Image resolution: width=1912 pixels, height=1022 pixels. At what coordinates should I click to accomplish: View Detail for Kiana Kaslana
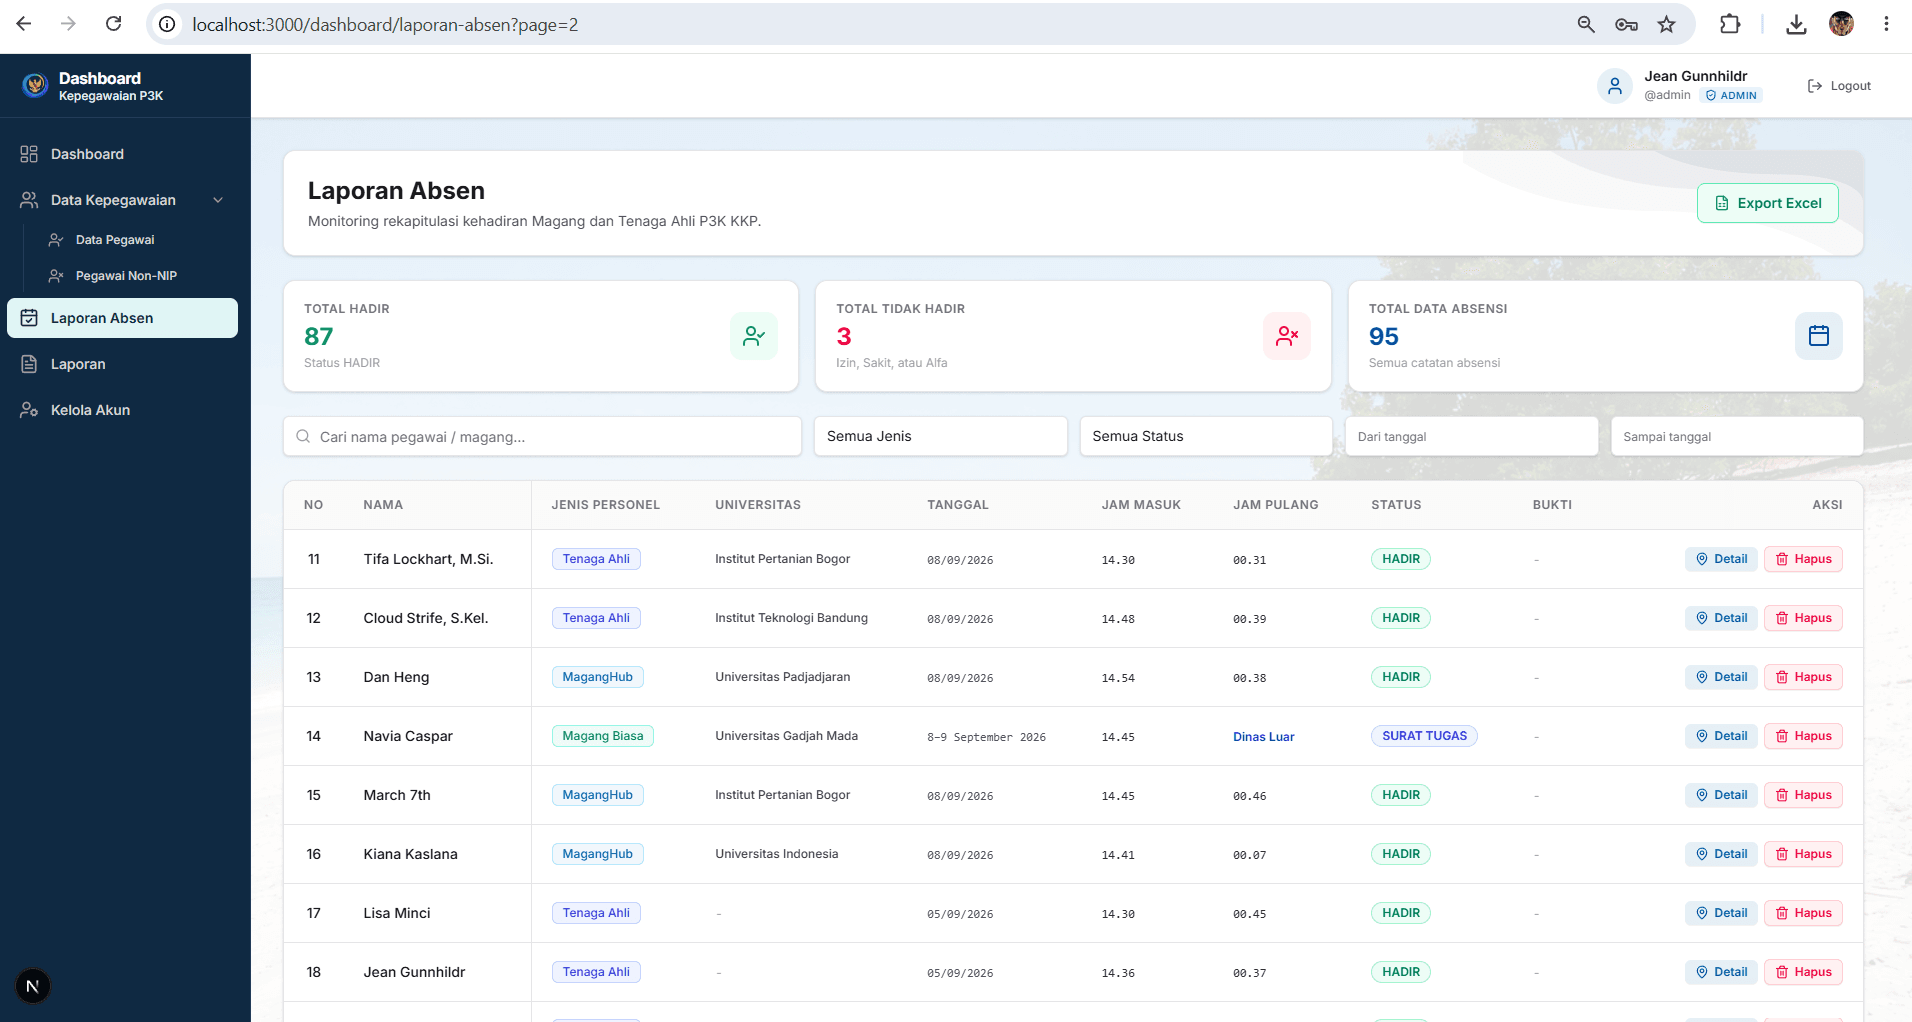[1721, 854]
